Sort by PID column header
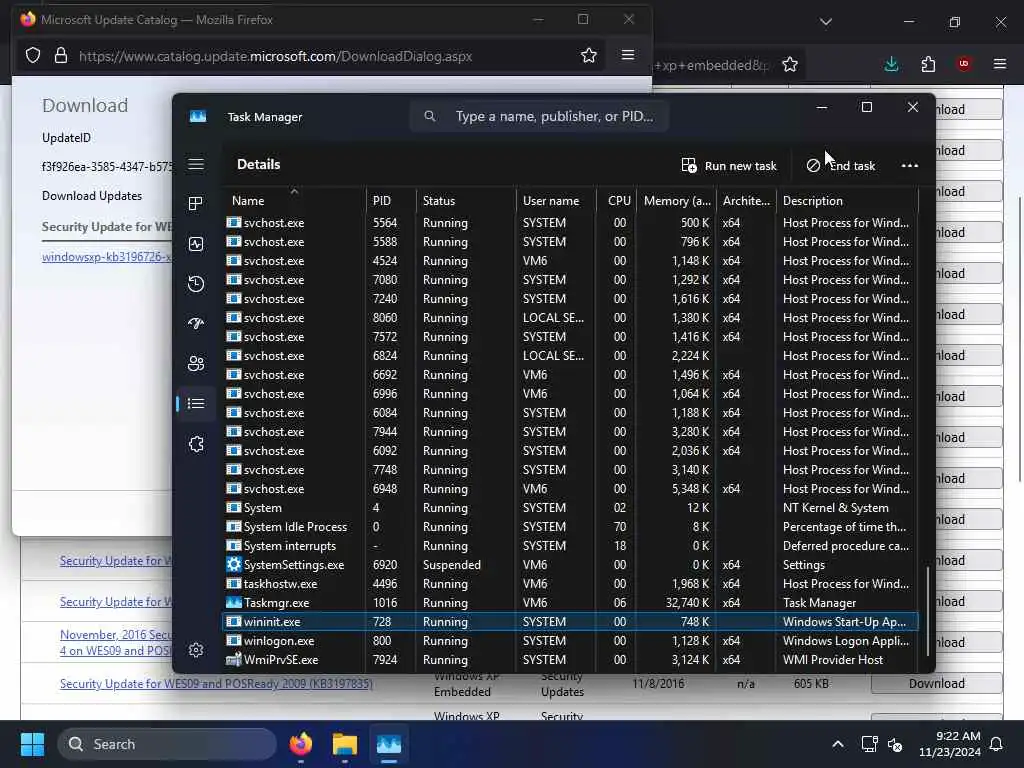 coord(391,200)
